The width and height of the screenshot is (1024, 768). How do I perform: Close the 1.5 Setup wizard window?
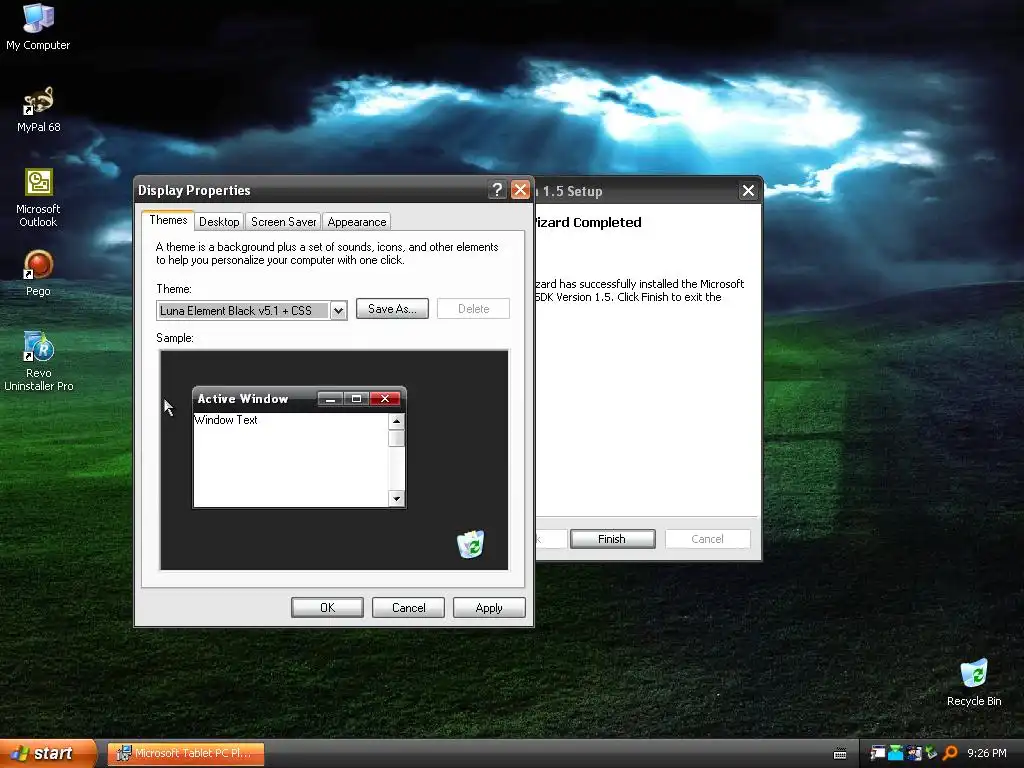pyautogui.click(x=748, y=191)
